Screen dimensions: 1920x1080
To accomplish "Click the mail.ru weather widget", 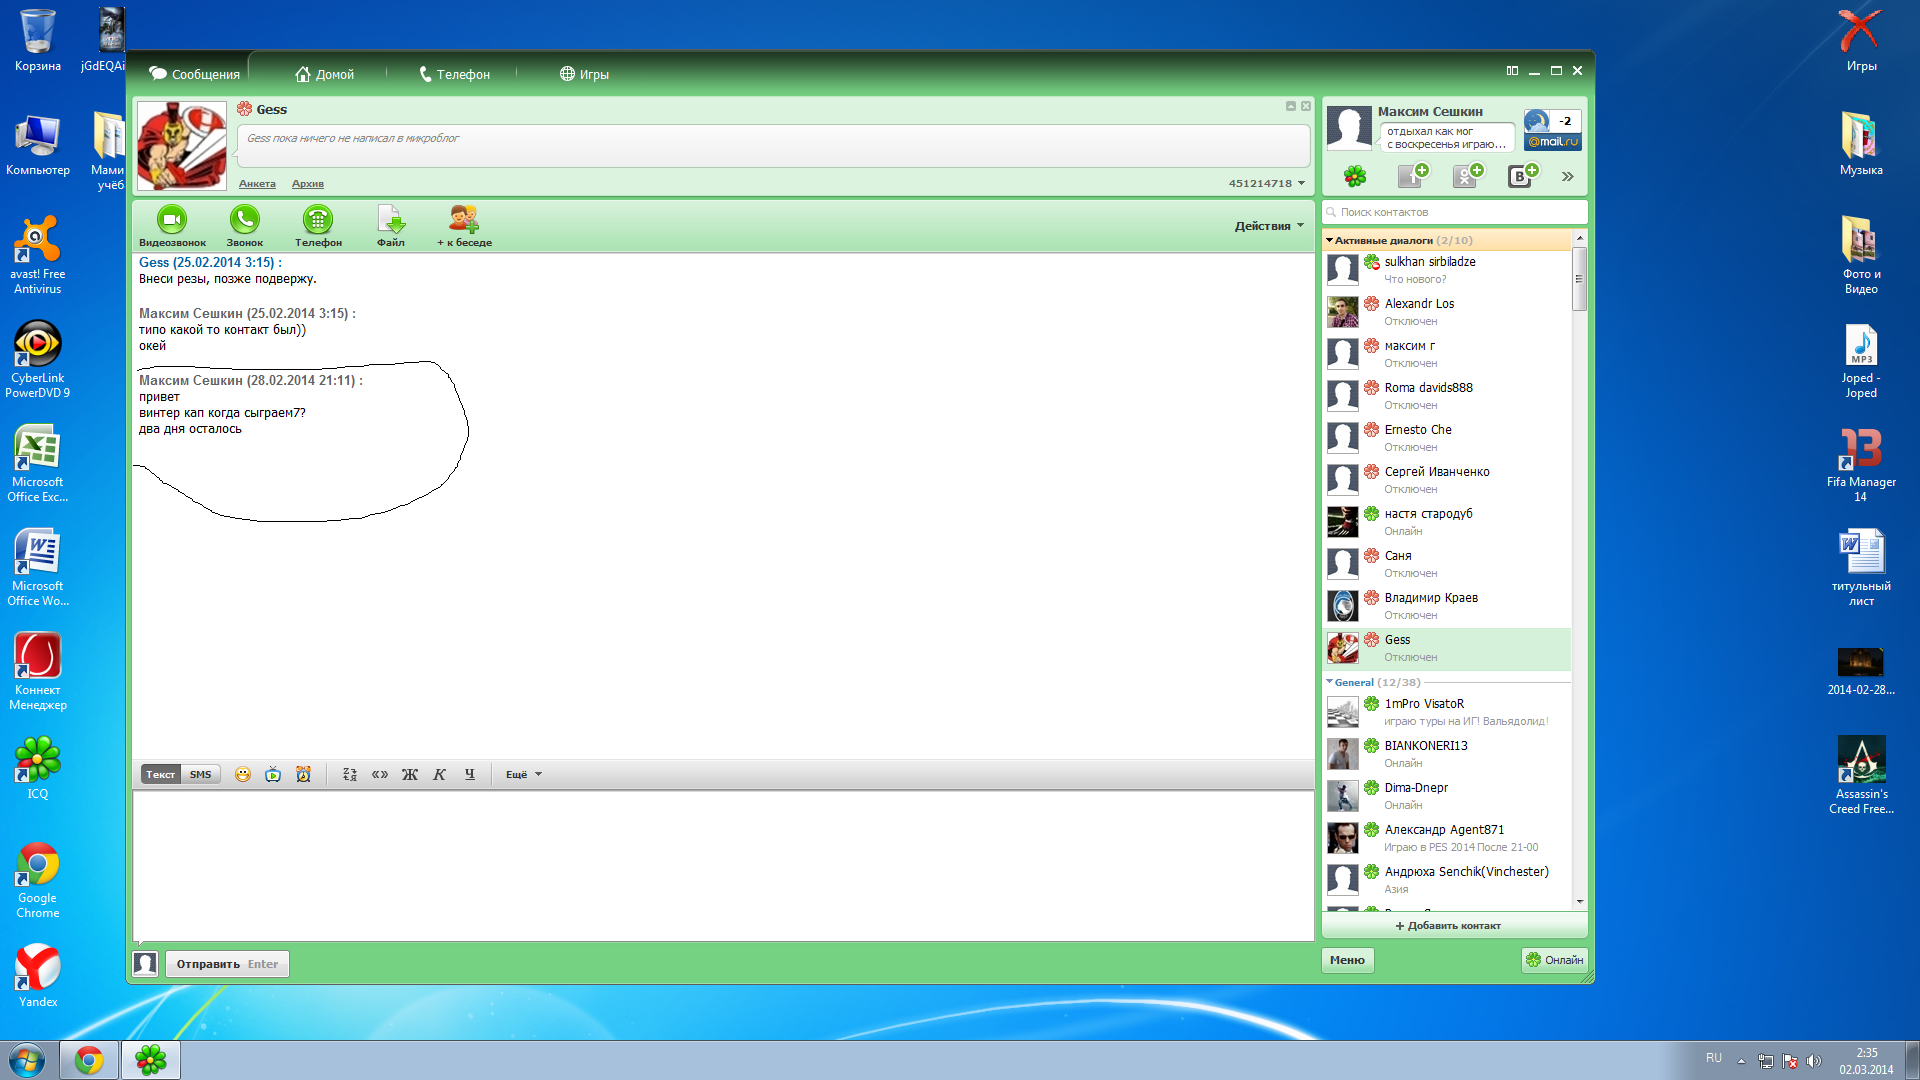I will (x=1552, y=130).
